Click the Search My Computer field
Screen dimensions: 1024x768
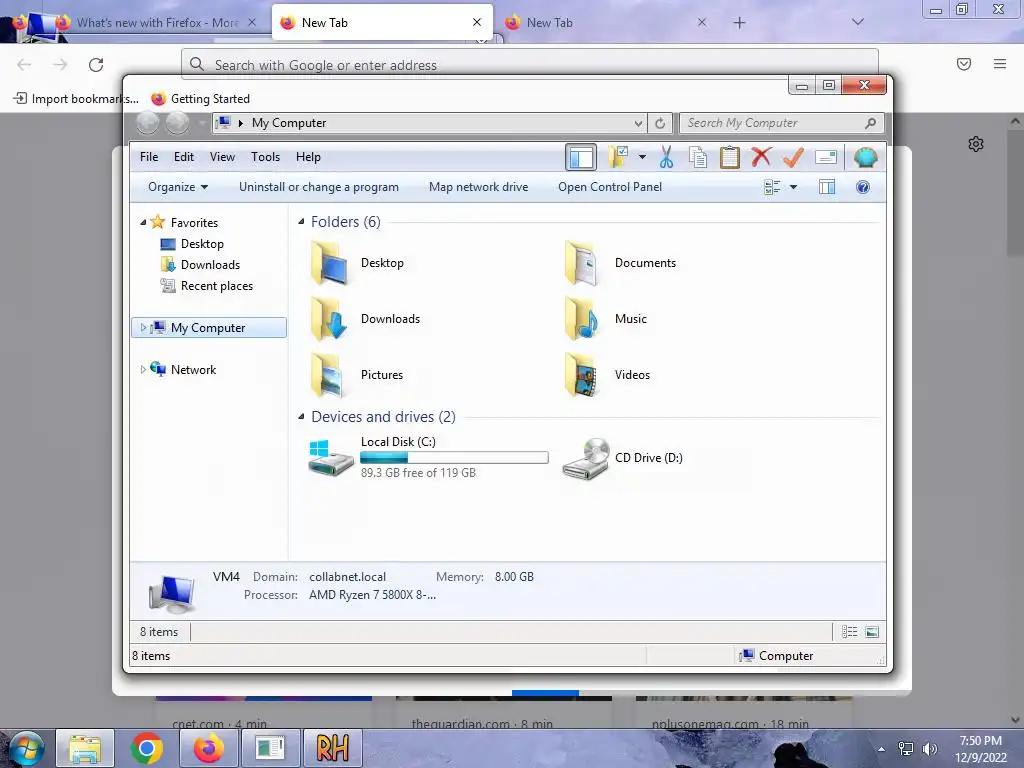pyautogui.click(x=782, y=123)
